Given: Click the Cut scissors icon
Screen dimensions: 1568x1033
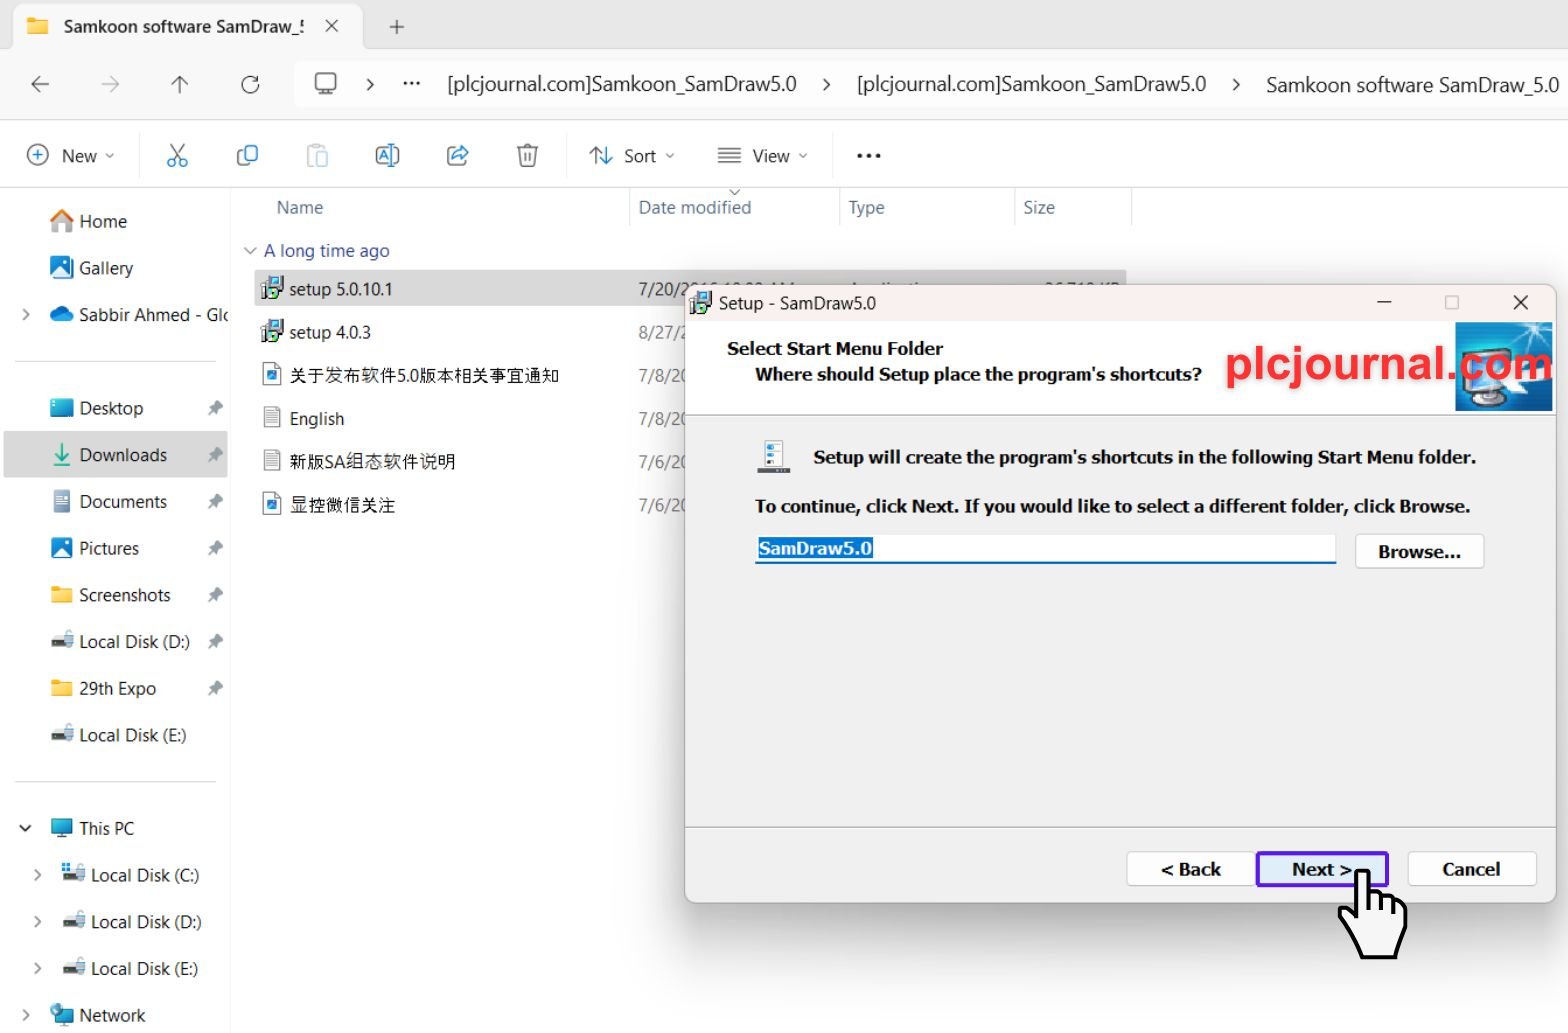Looking at the screenshot, I should click(x=177, y=155).
